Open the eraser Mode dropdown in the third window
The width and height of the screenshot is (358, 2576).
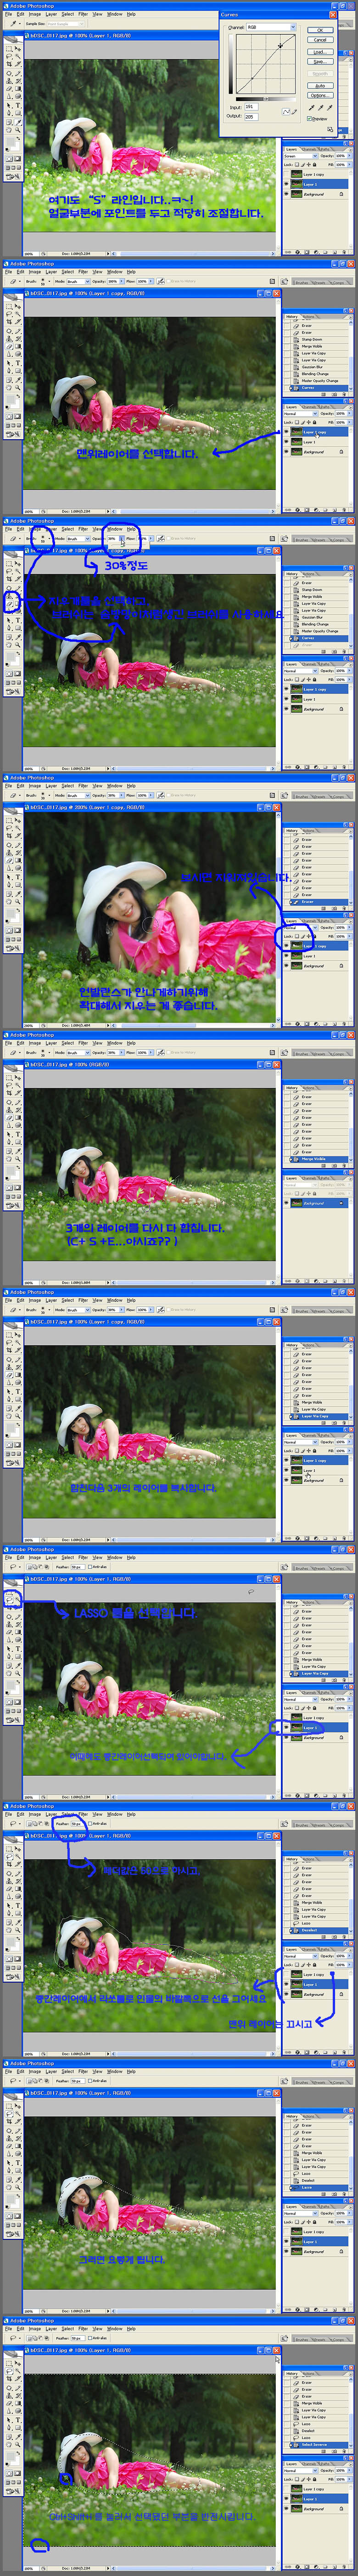tap(78, 538)
